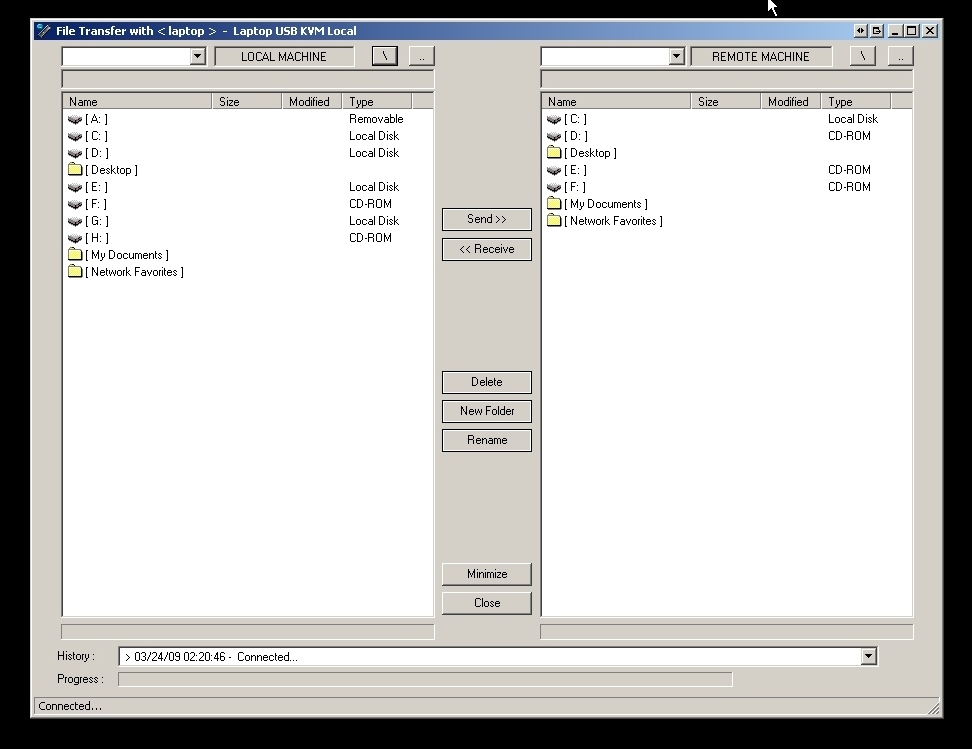972x749 pixels.
Task: Click the window resize grip in status bar
Action: (x=933, y=708)
